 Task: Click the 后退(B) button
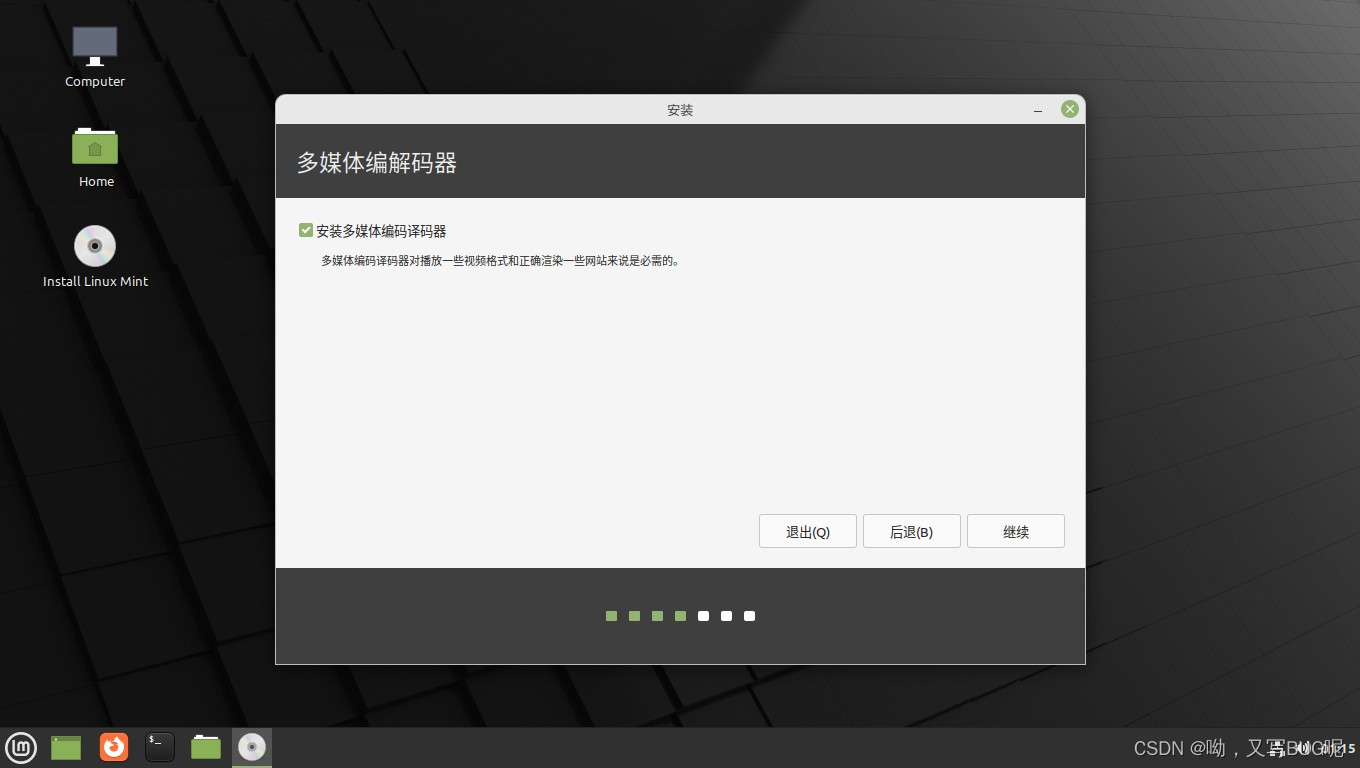pyautogui.click(x=912, y=531)
